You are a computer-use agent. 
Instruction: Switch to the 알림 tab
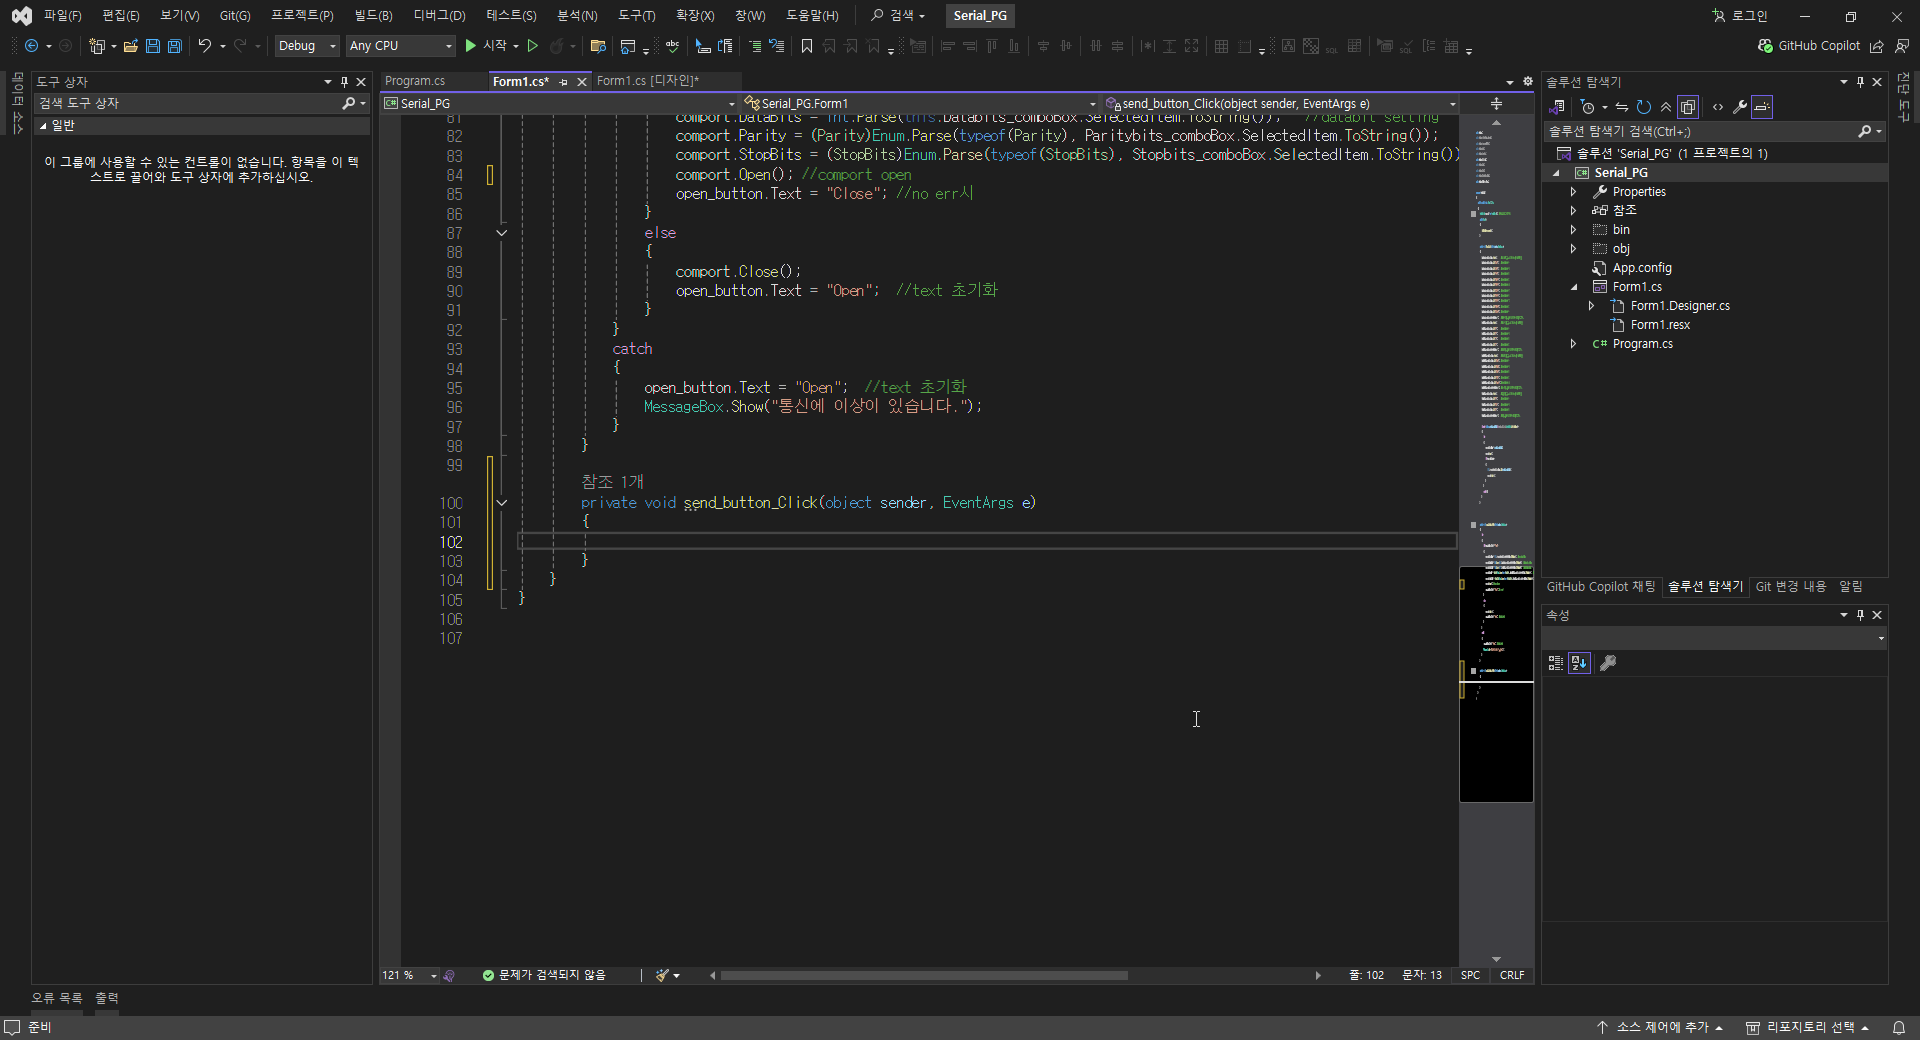pyautogui.click(x=1851, y=587)
